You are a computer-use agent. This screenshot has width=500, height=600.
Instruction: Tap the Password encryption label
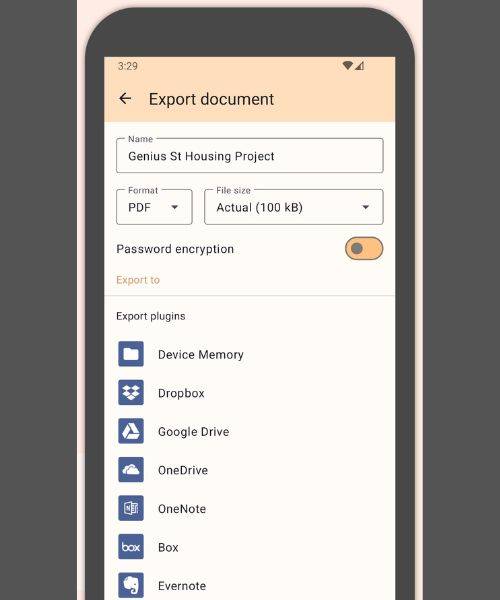[x=175, y=249]
